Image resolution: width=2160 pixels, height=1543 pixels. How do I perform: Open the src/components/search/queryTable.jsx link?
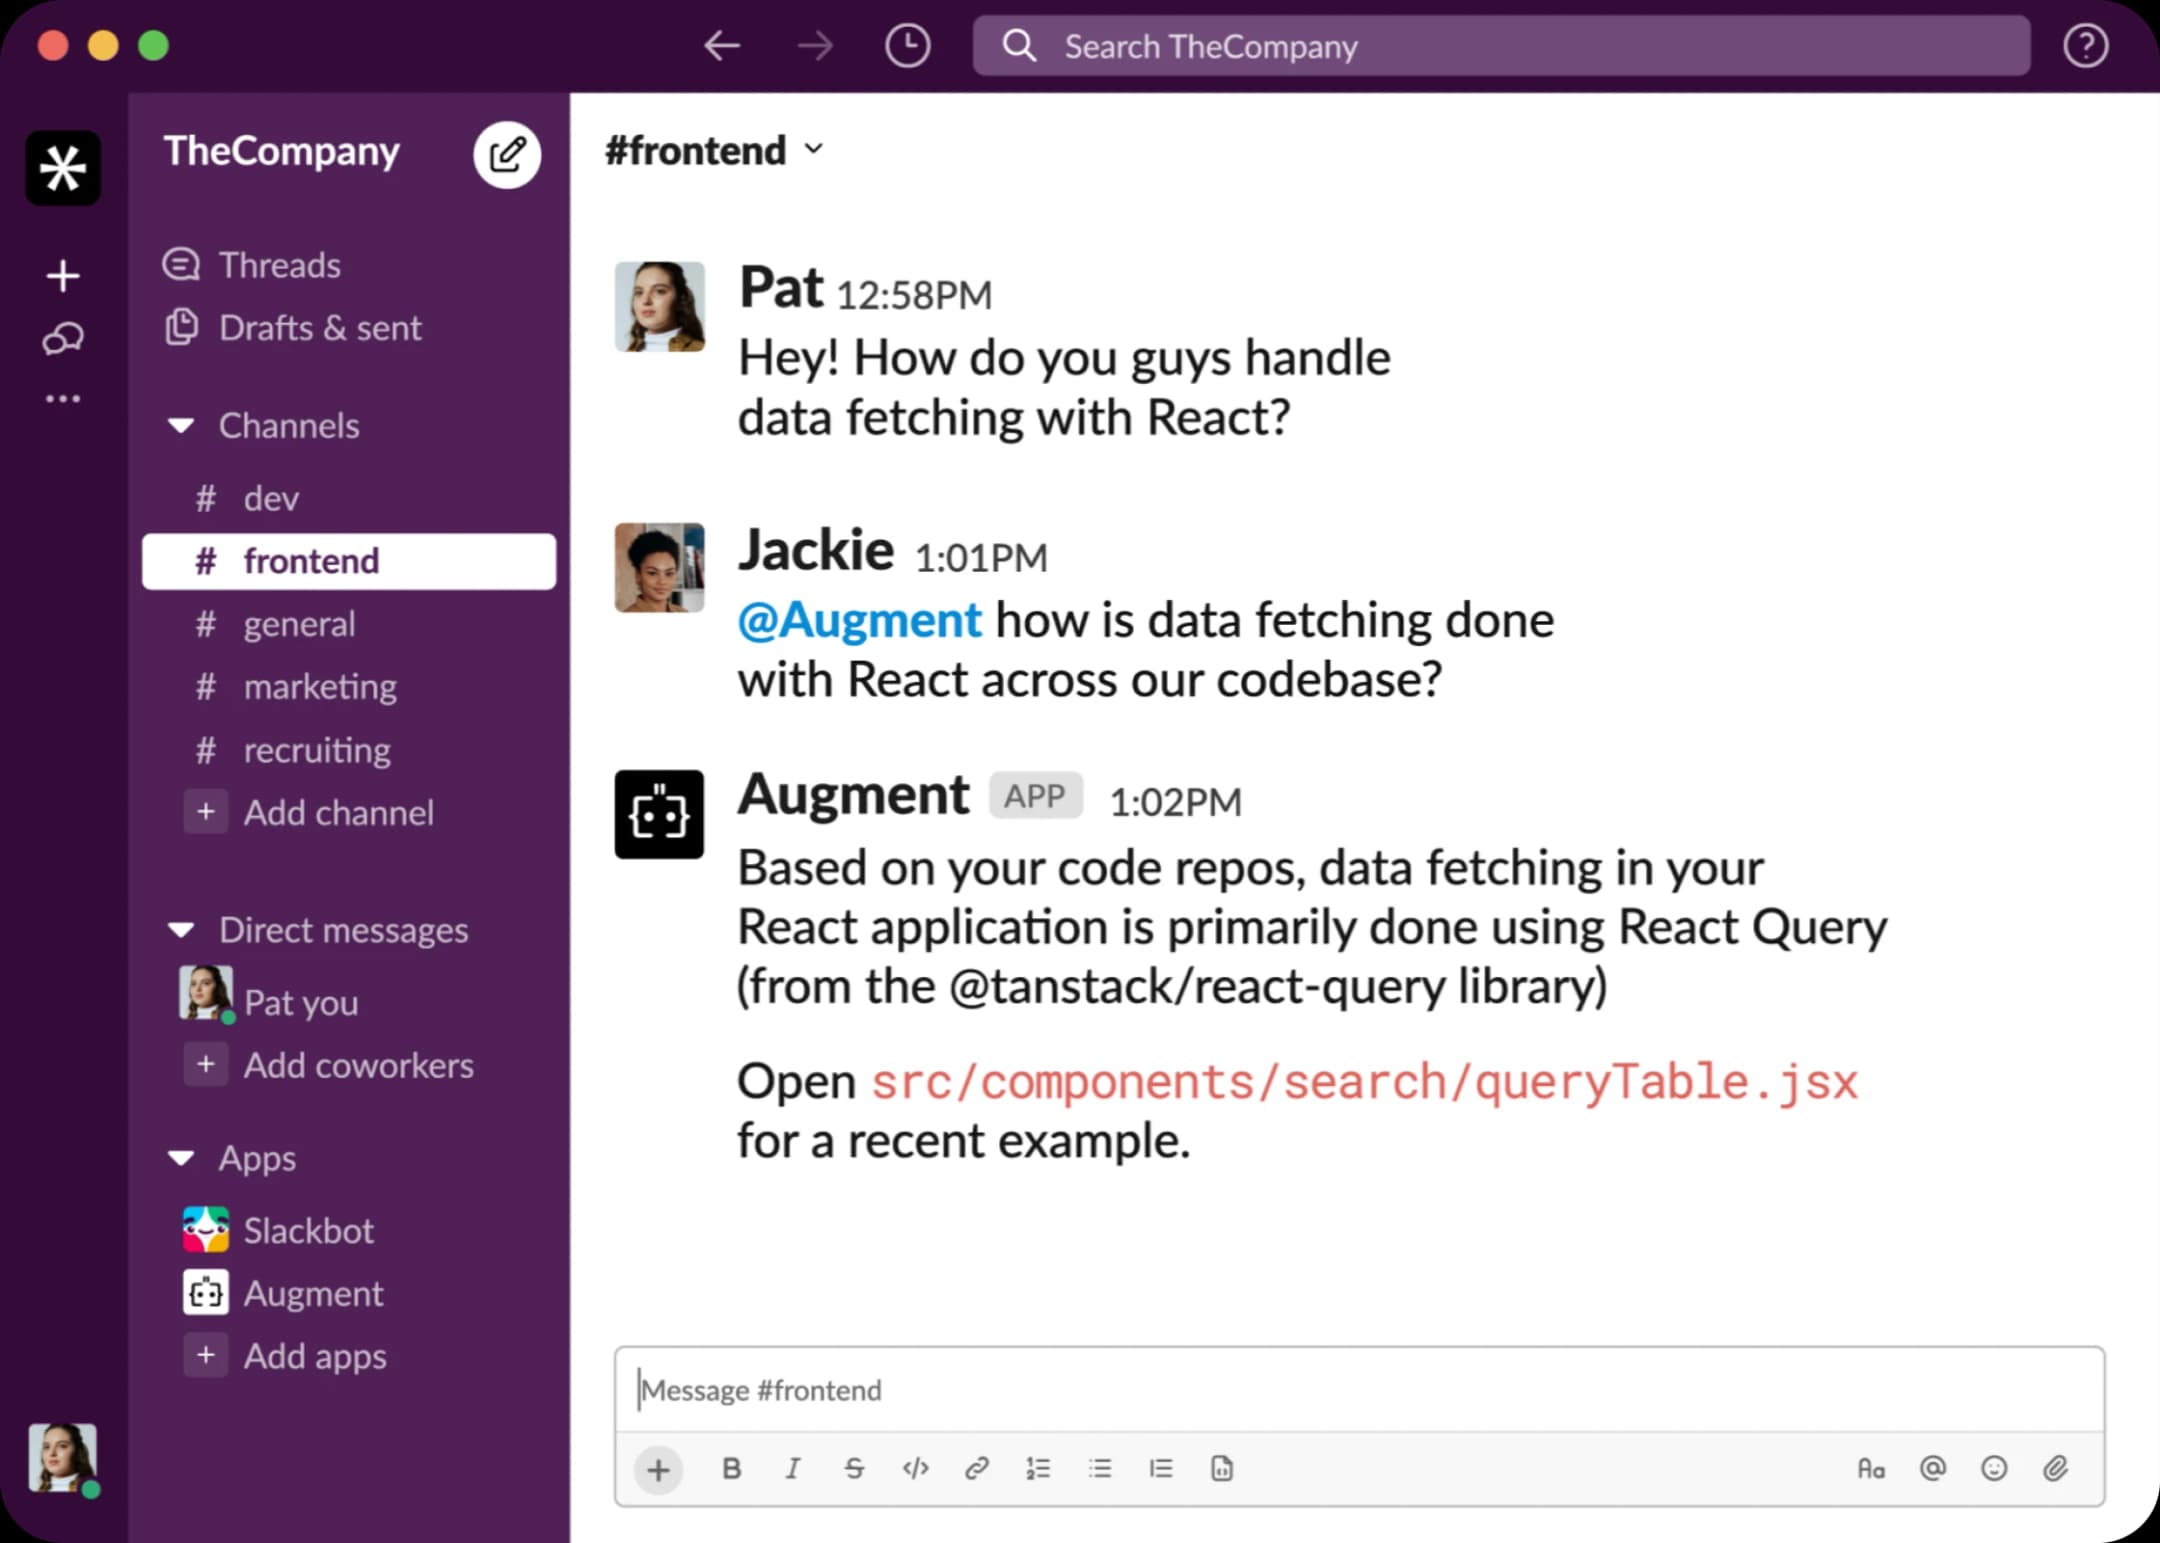tap(1364, 1083)
